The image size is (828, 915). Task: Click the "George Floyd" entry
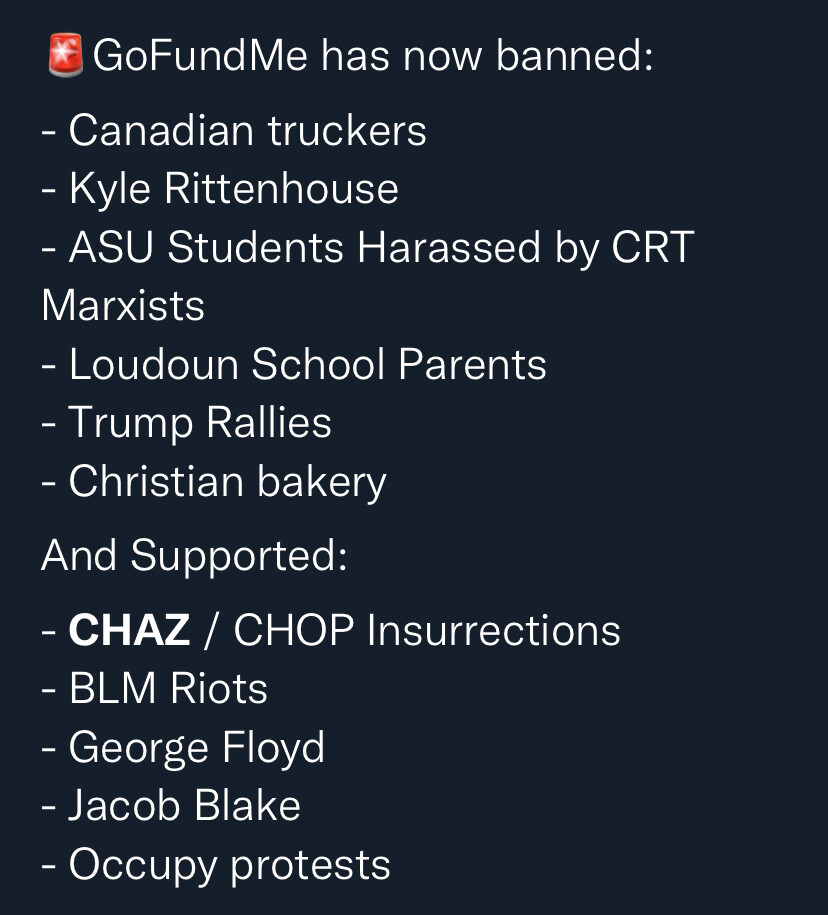coord(196,748)
